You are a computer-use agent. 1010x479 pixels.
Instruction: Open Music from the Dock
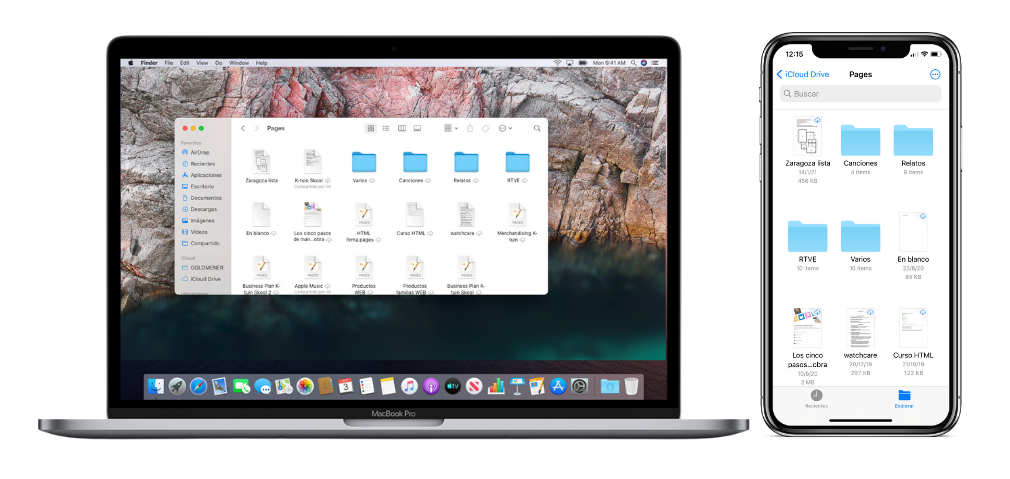pyautogui.click(x=410, y=386)
